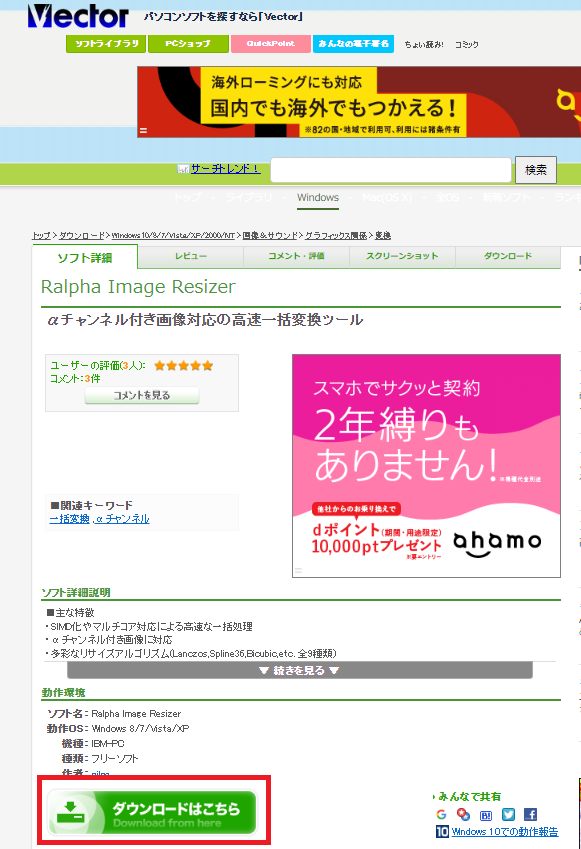Switch to ソフト詳細 tab
This screenshot has height=849, width=581.
pyautogui.click(x=85, y=258)
